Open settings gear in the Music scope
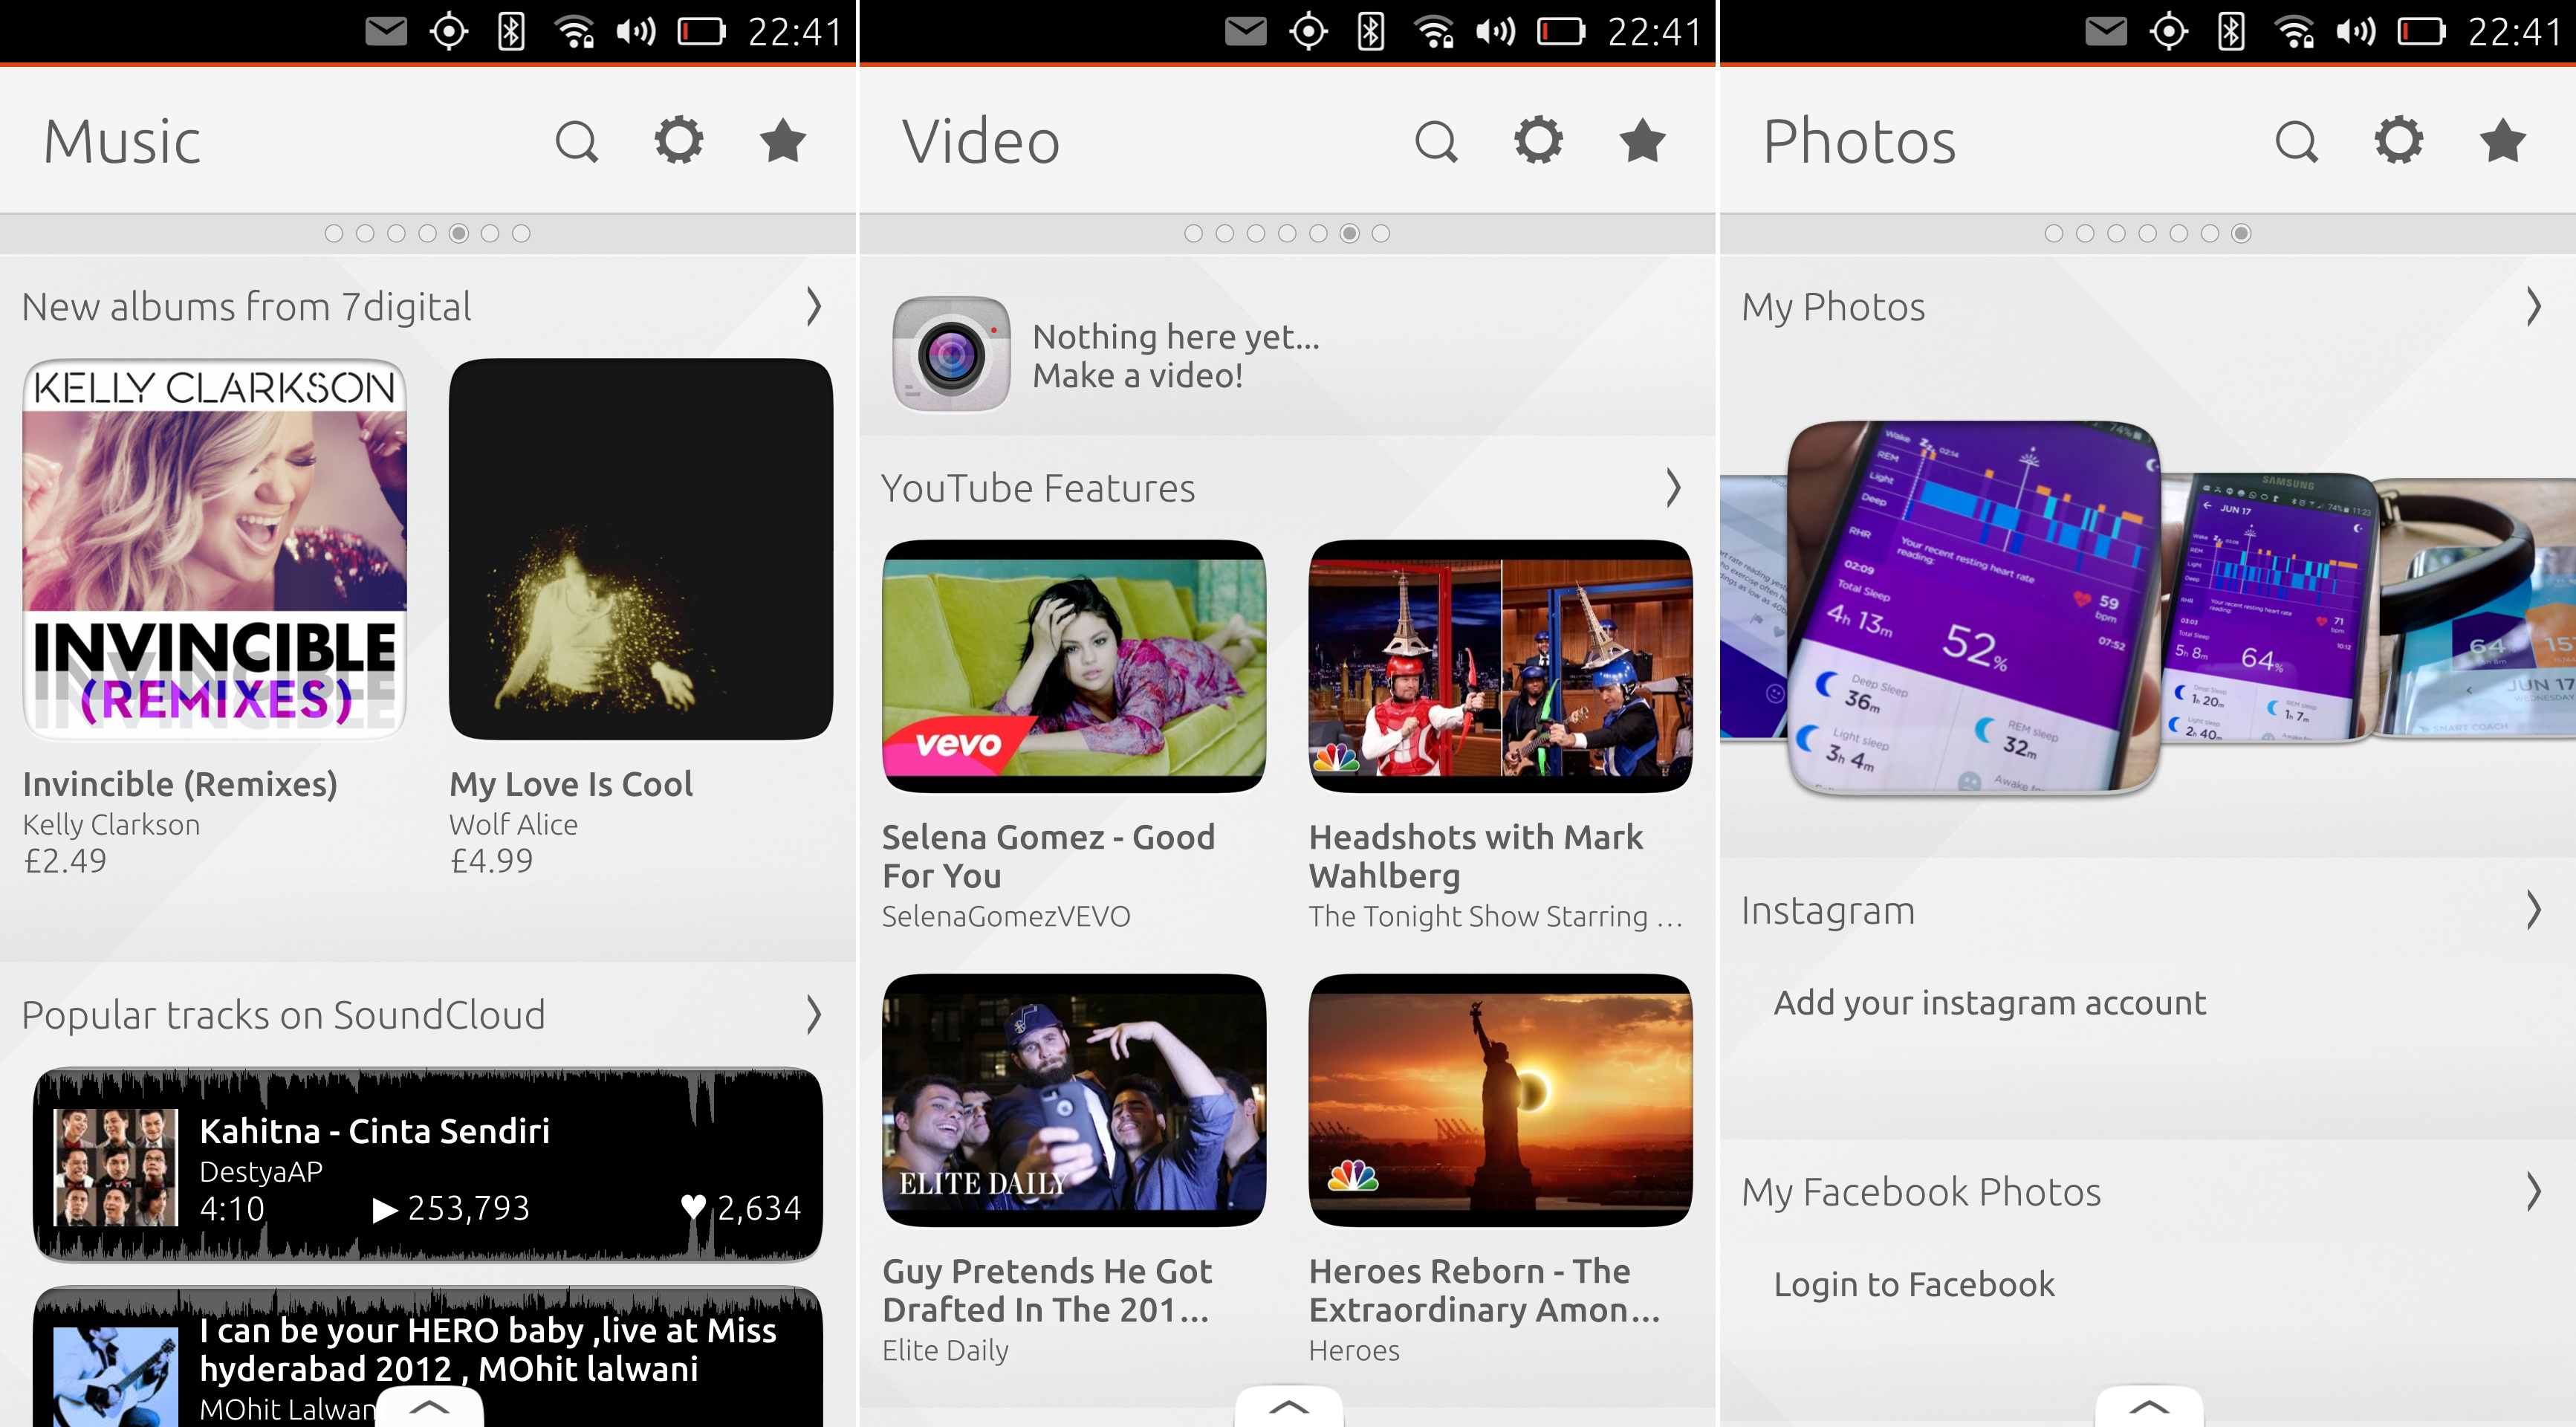Image resolution: width=2576 pixels, height=1427 pixels. (679, 141)
